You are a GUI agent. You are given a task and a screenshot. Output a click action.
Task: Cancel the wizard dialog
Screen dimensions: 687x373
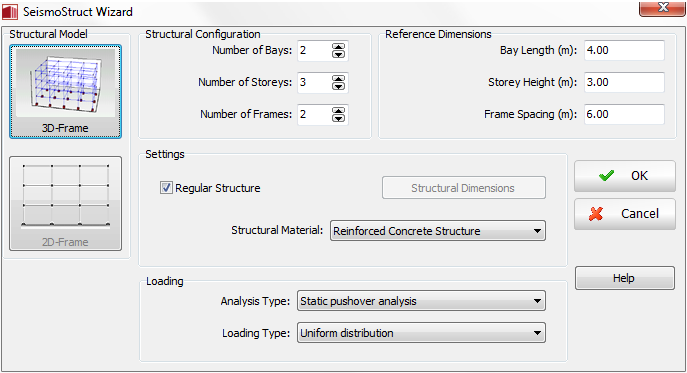pyautogui.click(x=625, y=214)
